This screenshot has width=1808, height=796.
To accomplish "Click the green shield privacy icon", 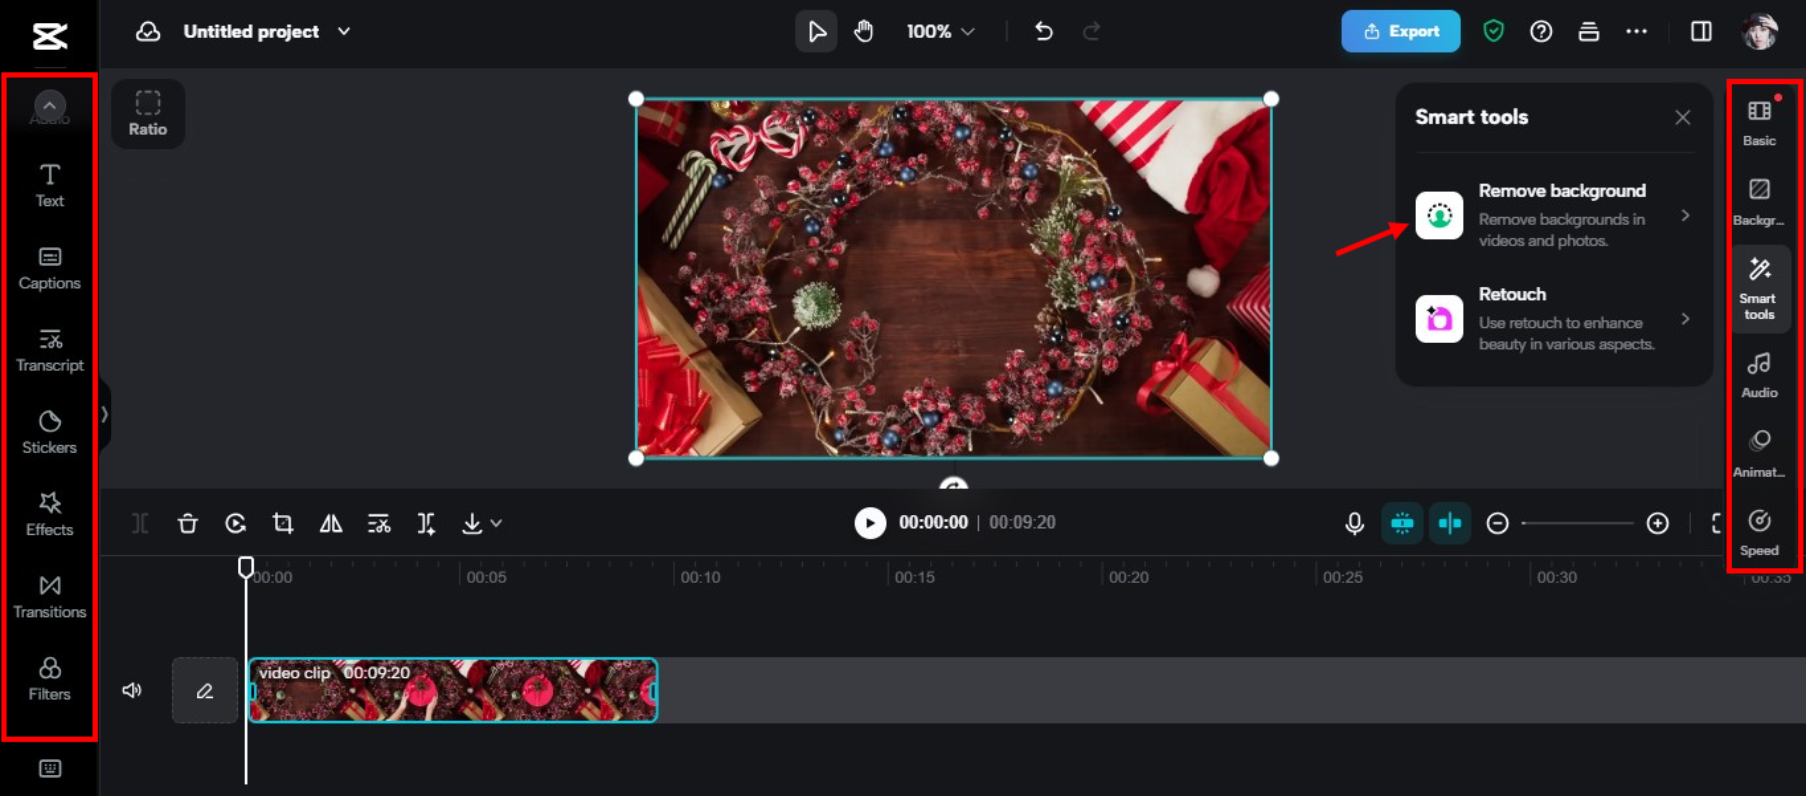I will click(x=1493, y=32).
